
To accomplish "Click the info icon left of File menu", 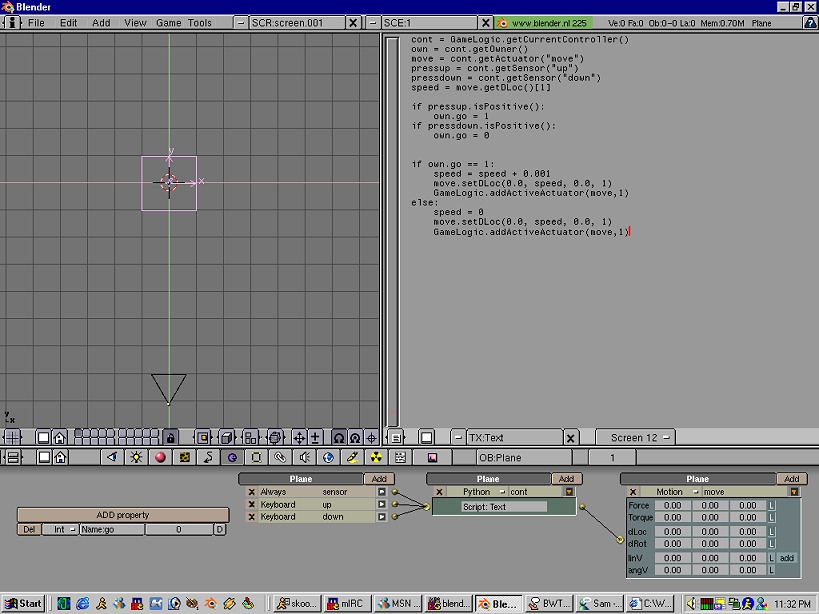I will tap(12, 22).
